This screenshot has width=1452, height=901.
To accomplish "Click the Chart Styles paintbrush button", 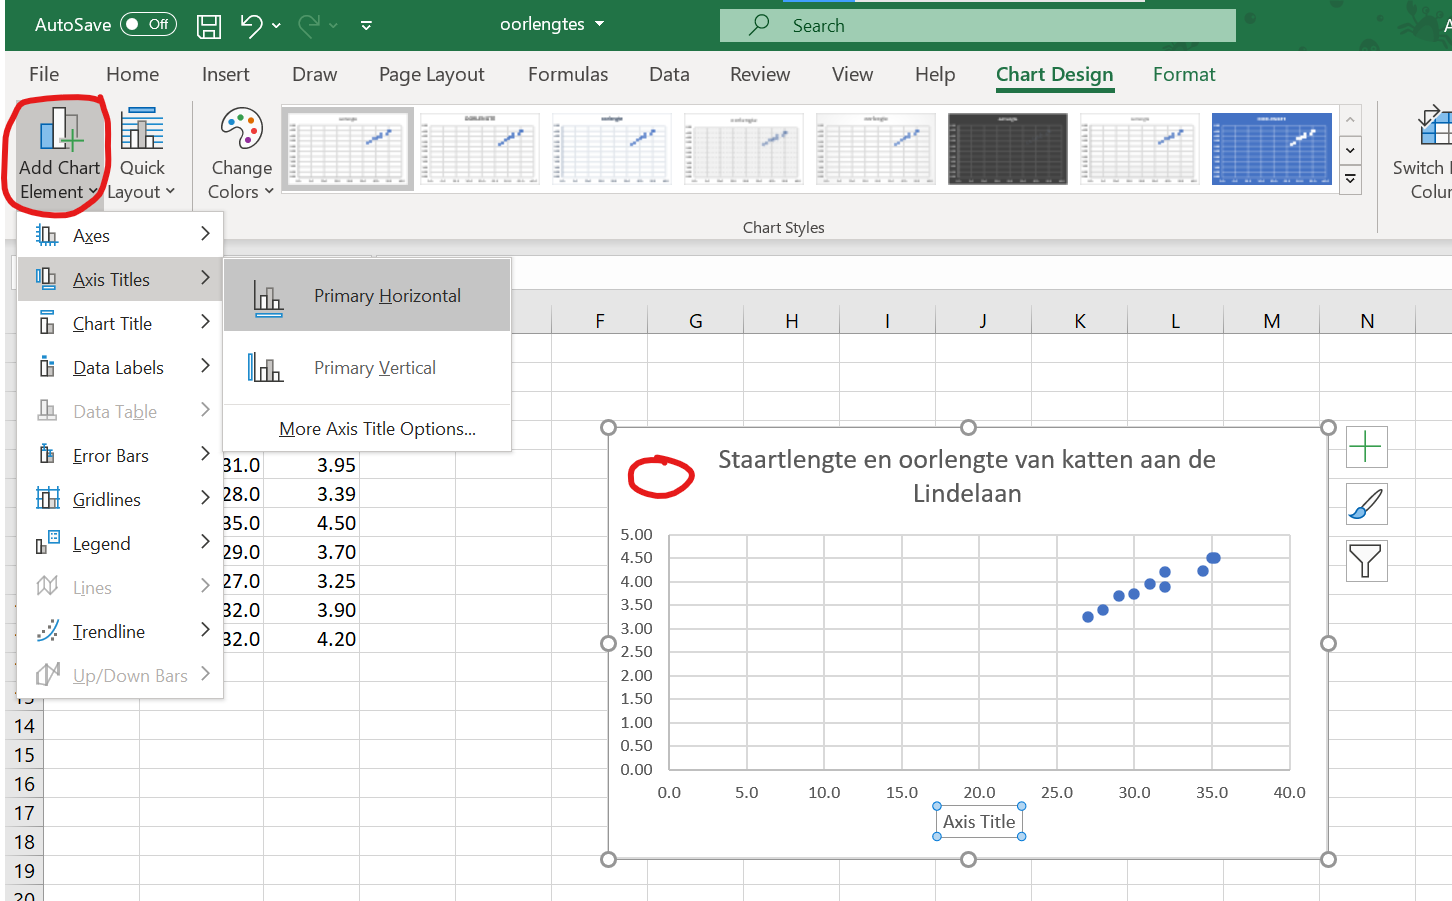I will tap(1366, 504).
